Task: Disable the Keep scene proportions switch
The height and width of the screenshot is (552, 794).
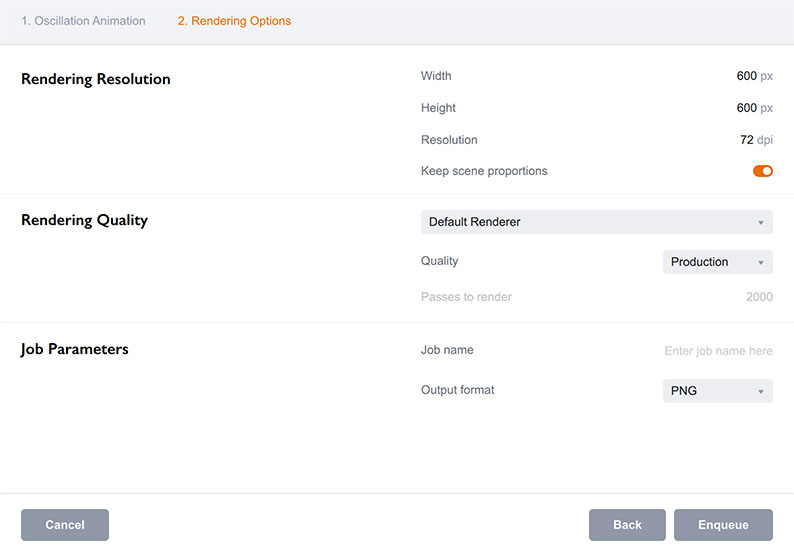Action: (762, 171)
